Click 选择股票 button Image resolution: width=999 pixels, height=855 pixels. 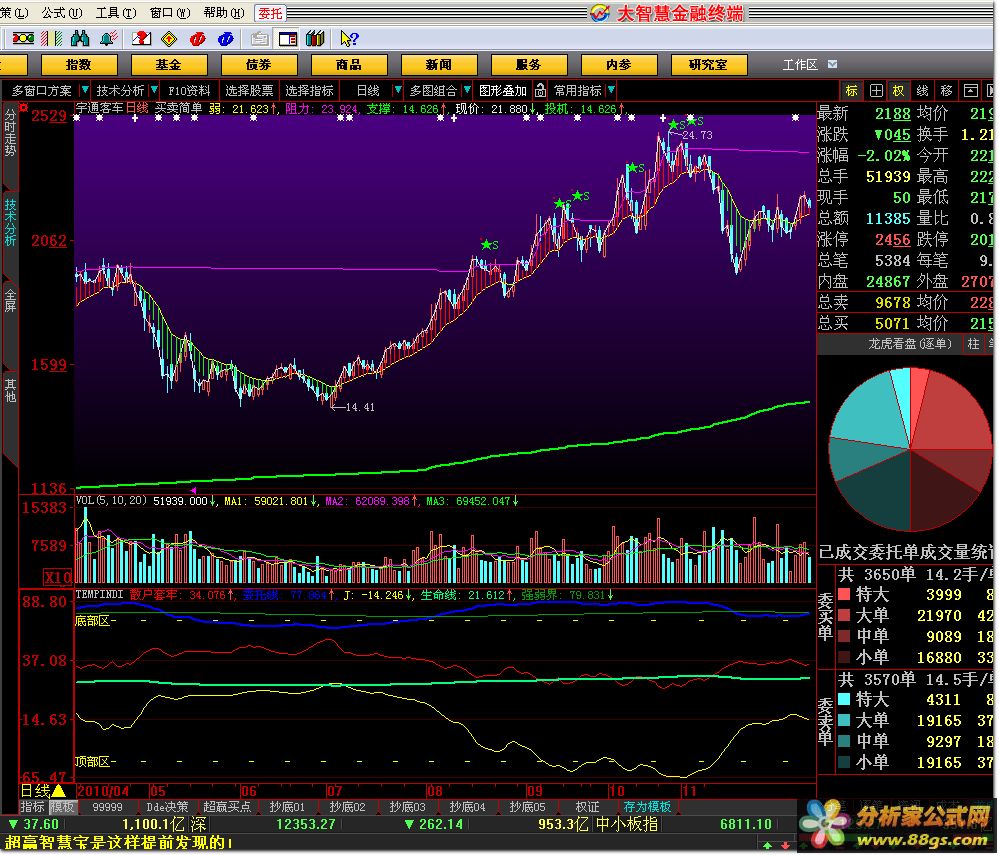coord(249,90)
